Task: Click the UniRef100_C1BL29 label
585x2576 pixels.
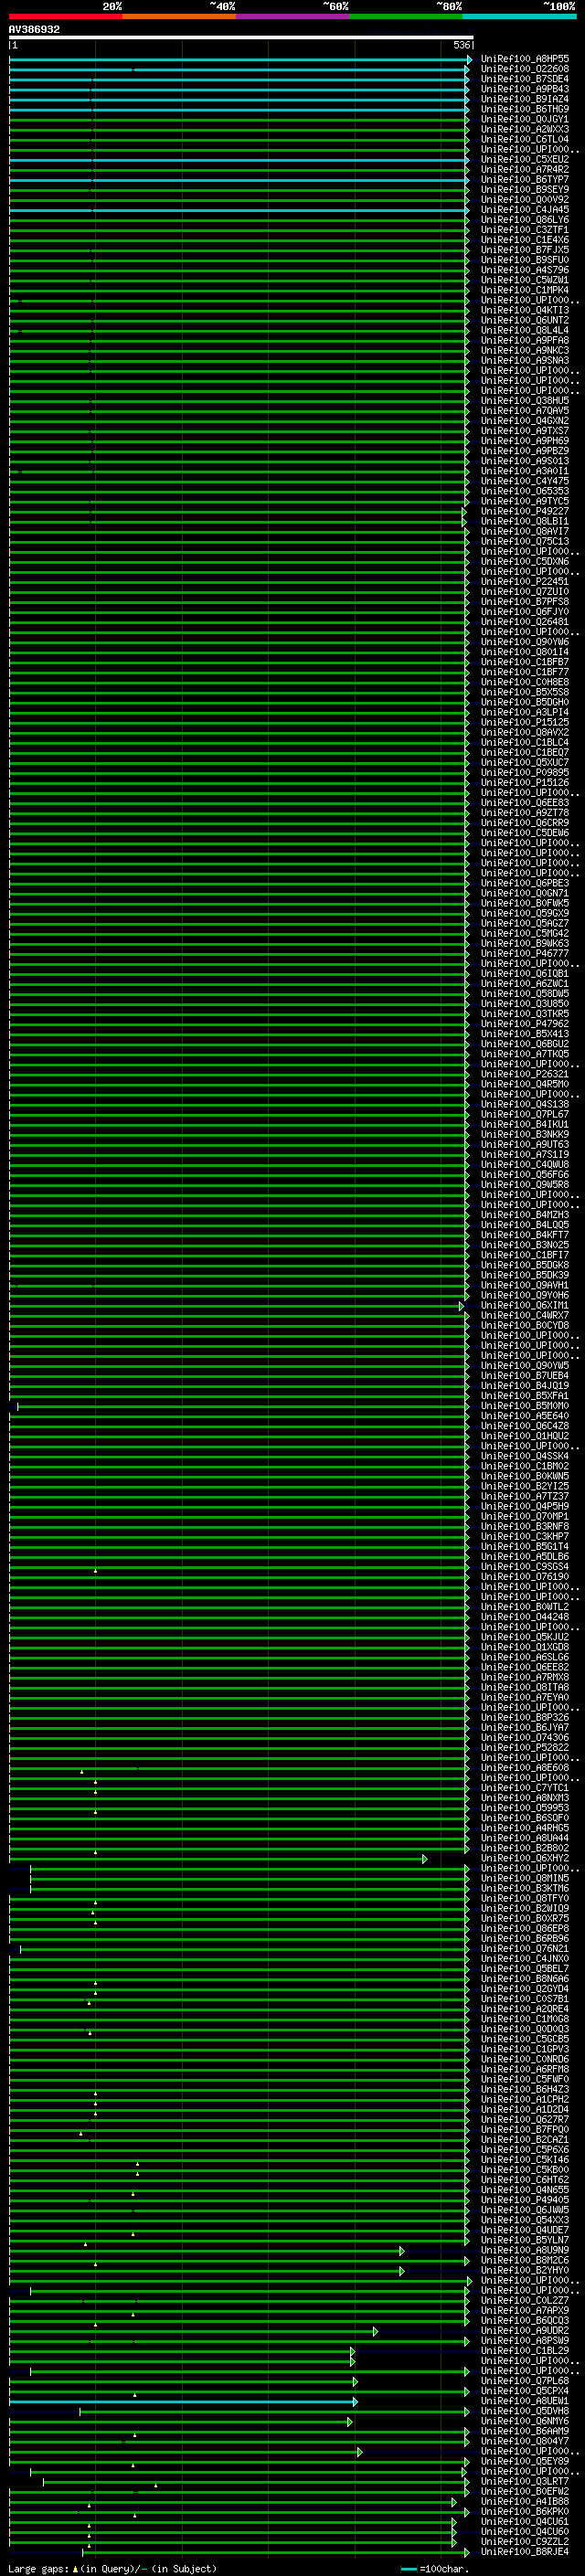Action: (524, 2351)
